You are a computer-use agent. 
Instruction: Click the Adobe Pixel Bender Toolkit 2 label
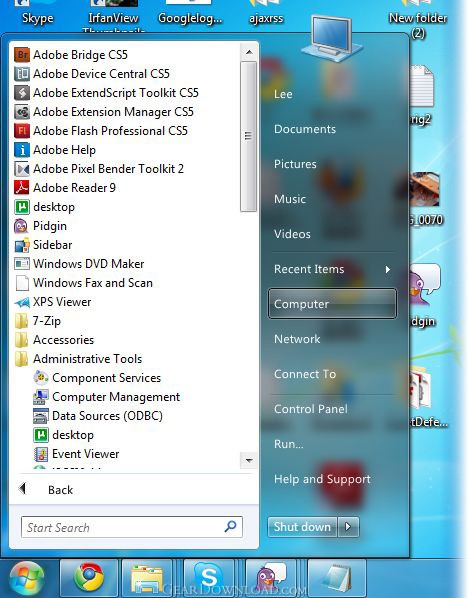point(108,169)
